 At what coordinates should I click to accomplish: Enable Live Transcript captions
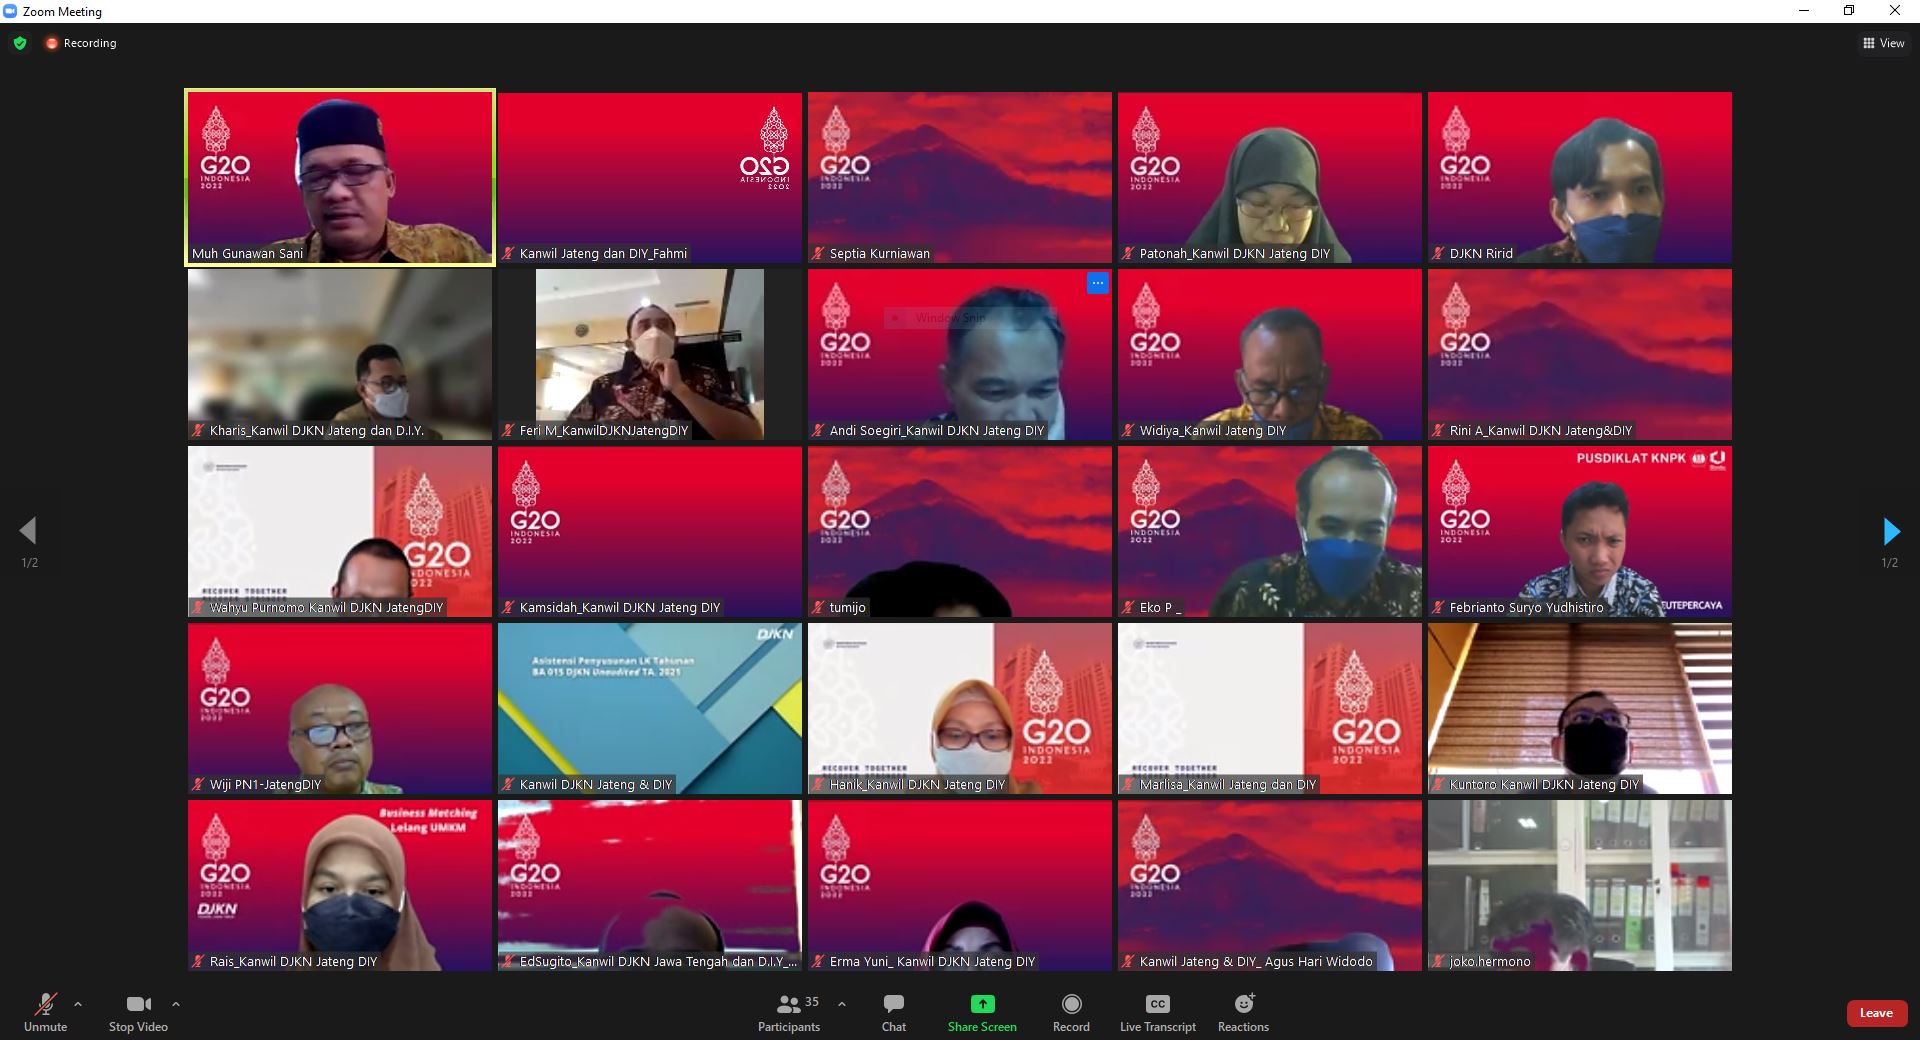click(x=1157, y=1011)
